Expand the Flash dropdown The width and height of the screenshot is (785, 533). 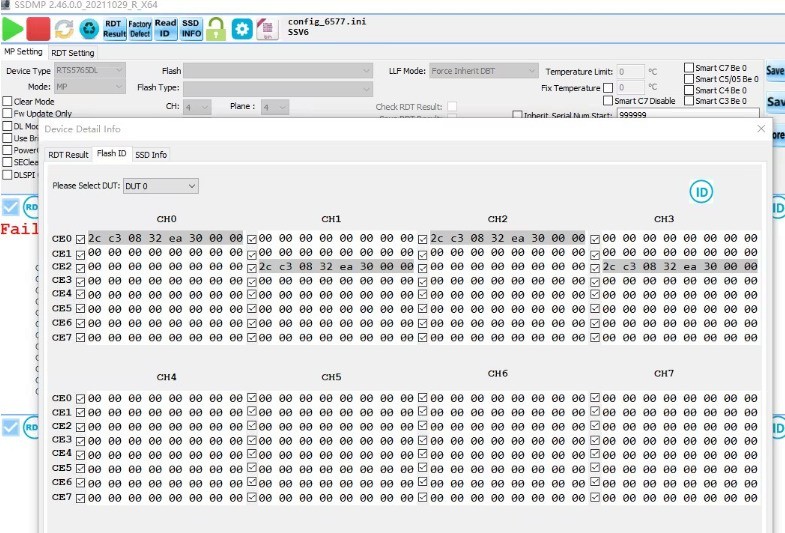pyautogui.click(x=278, y=71)
